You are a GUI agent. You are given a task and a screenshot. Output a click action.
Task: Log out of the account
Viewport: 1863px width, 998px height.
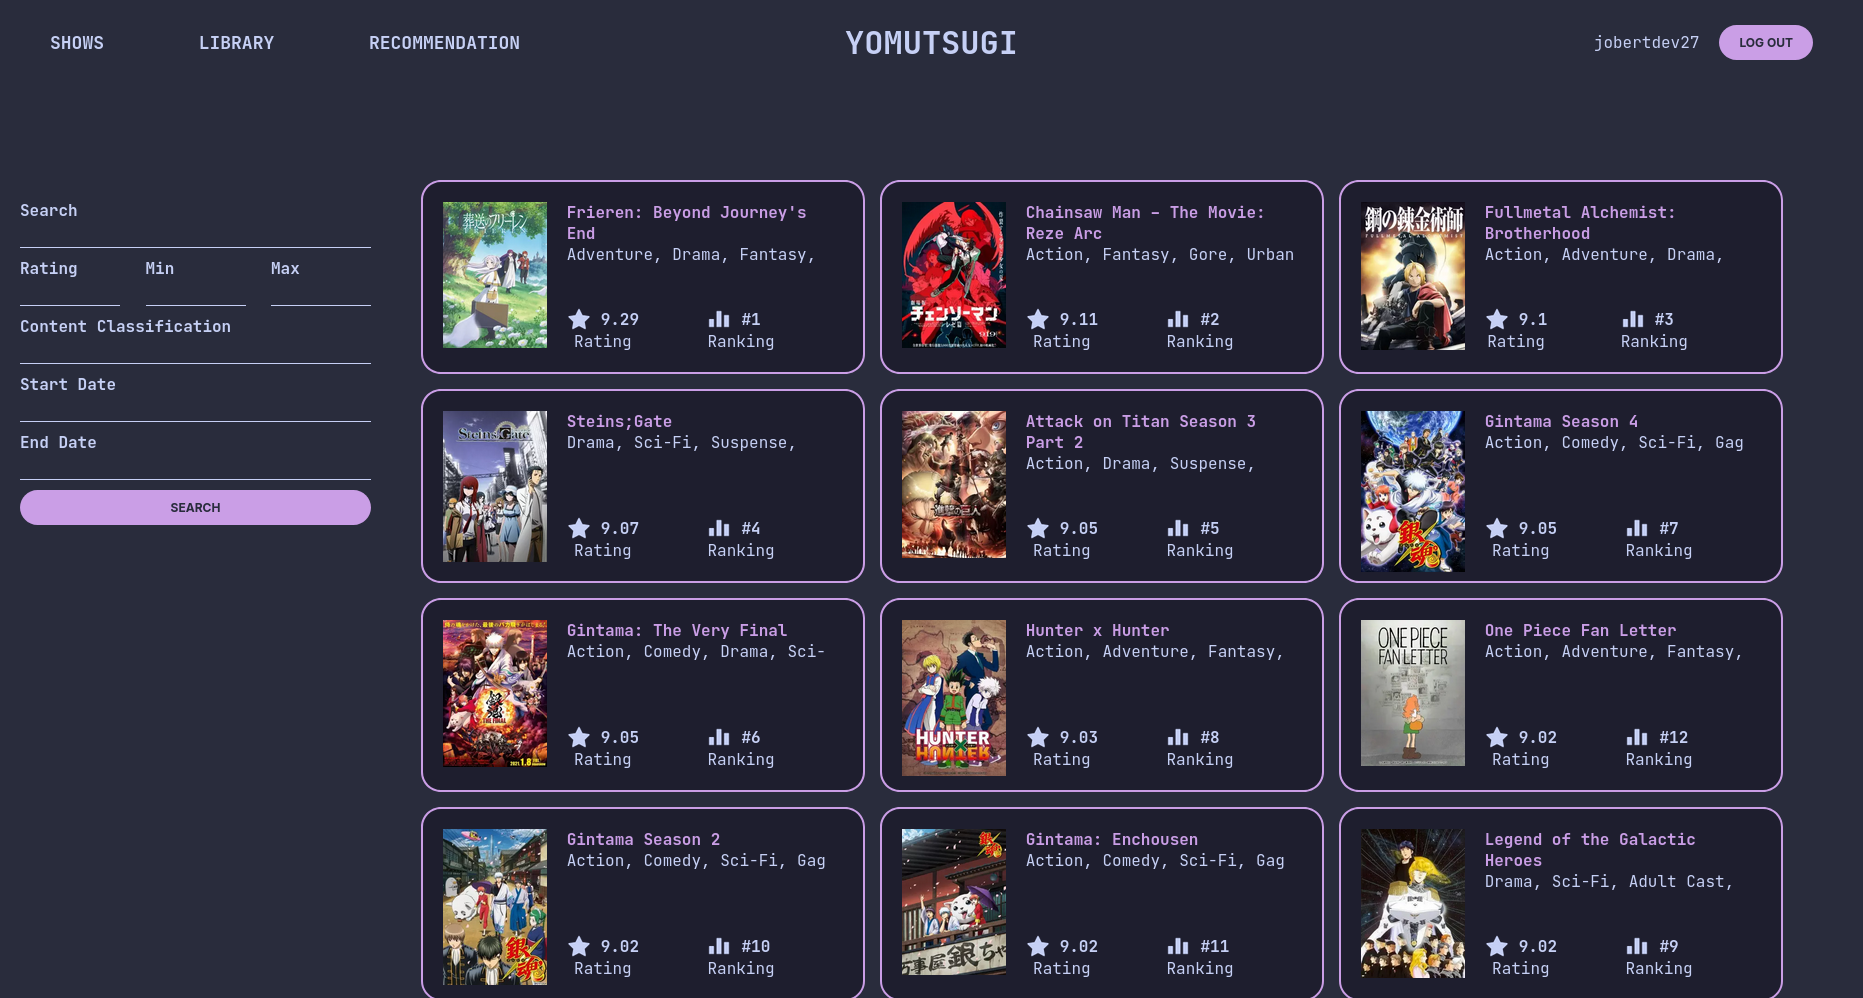point(1765,42)
